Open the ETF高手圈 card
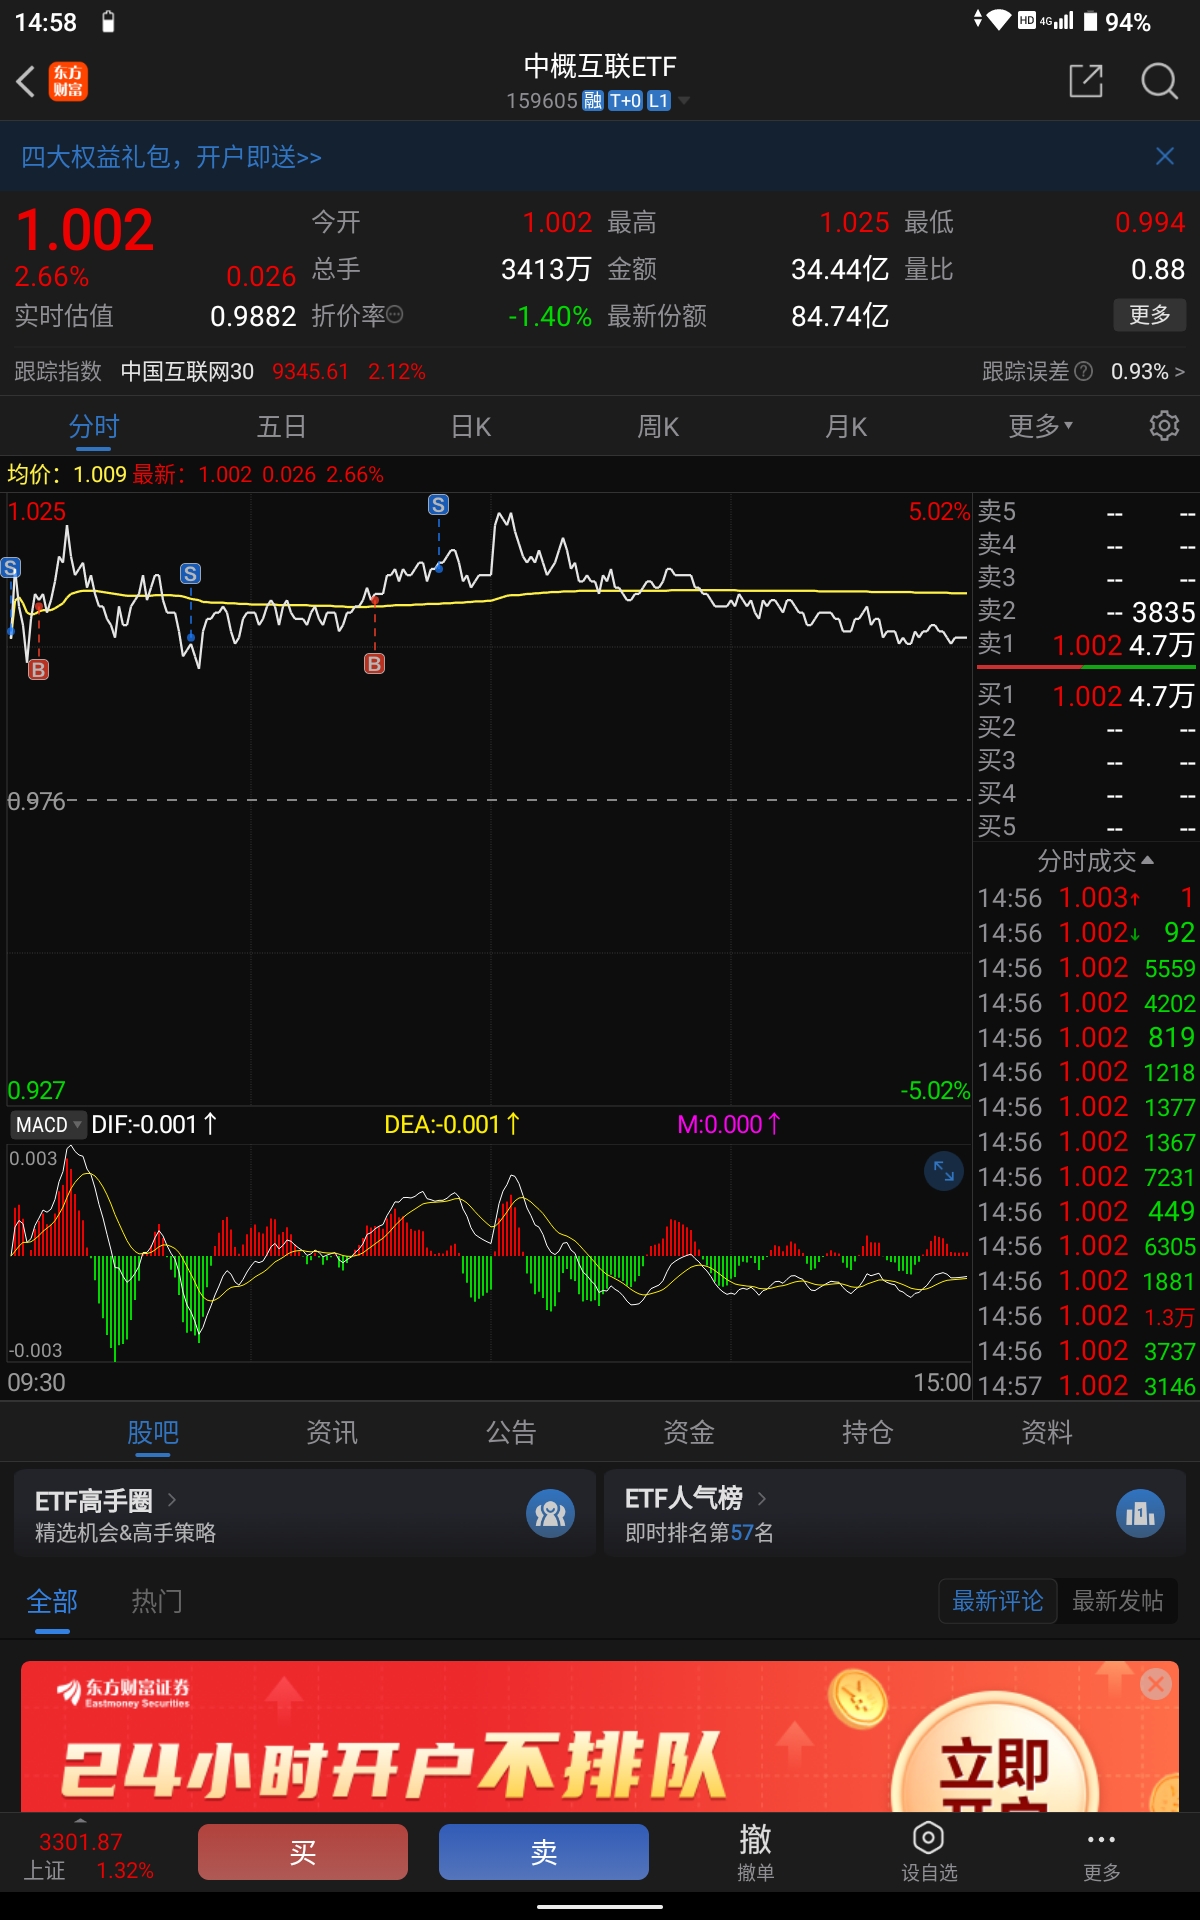The image size is (1200, 1920). 305,1514
